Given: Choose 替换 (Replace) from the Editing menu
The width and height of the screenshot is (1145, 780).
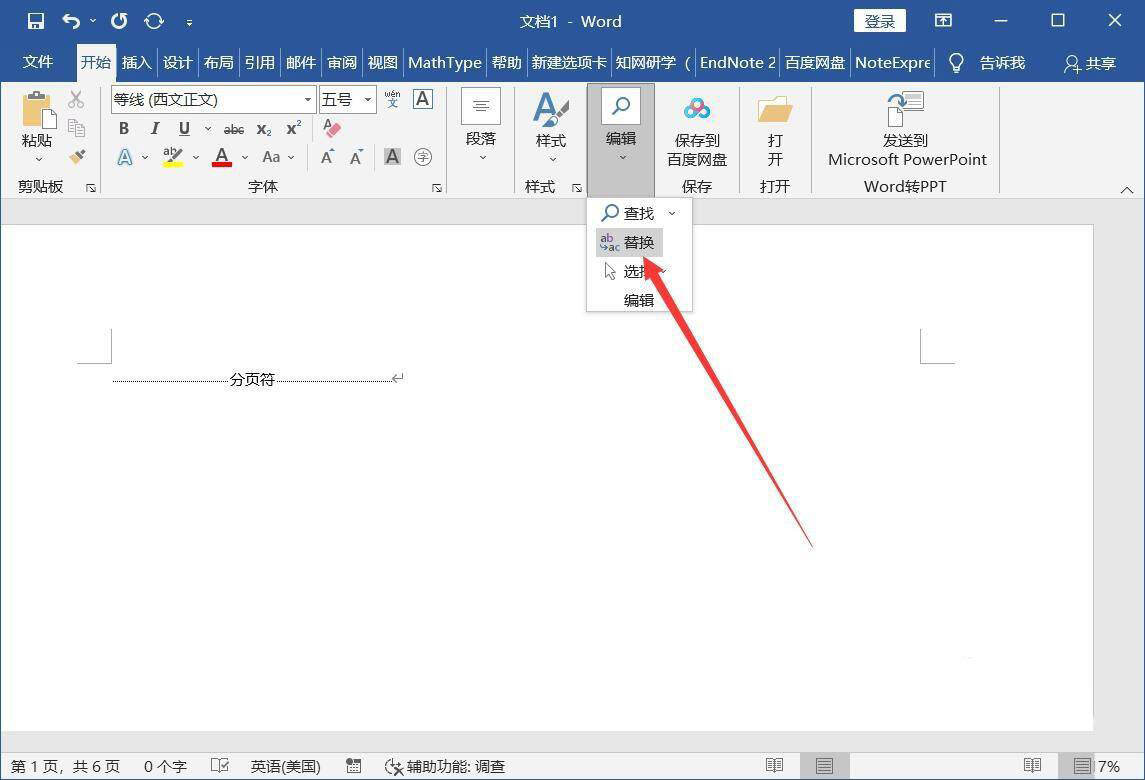Looking at the screenshot, I should (x=639, y=241).
